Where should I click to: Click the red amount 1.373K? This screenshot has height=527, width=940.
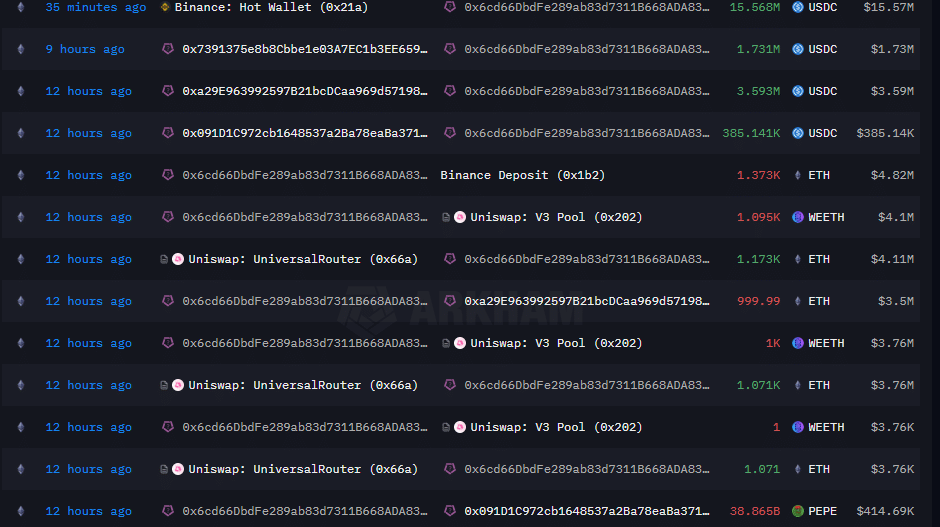(x=758, y=175)
